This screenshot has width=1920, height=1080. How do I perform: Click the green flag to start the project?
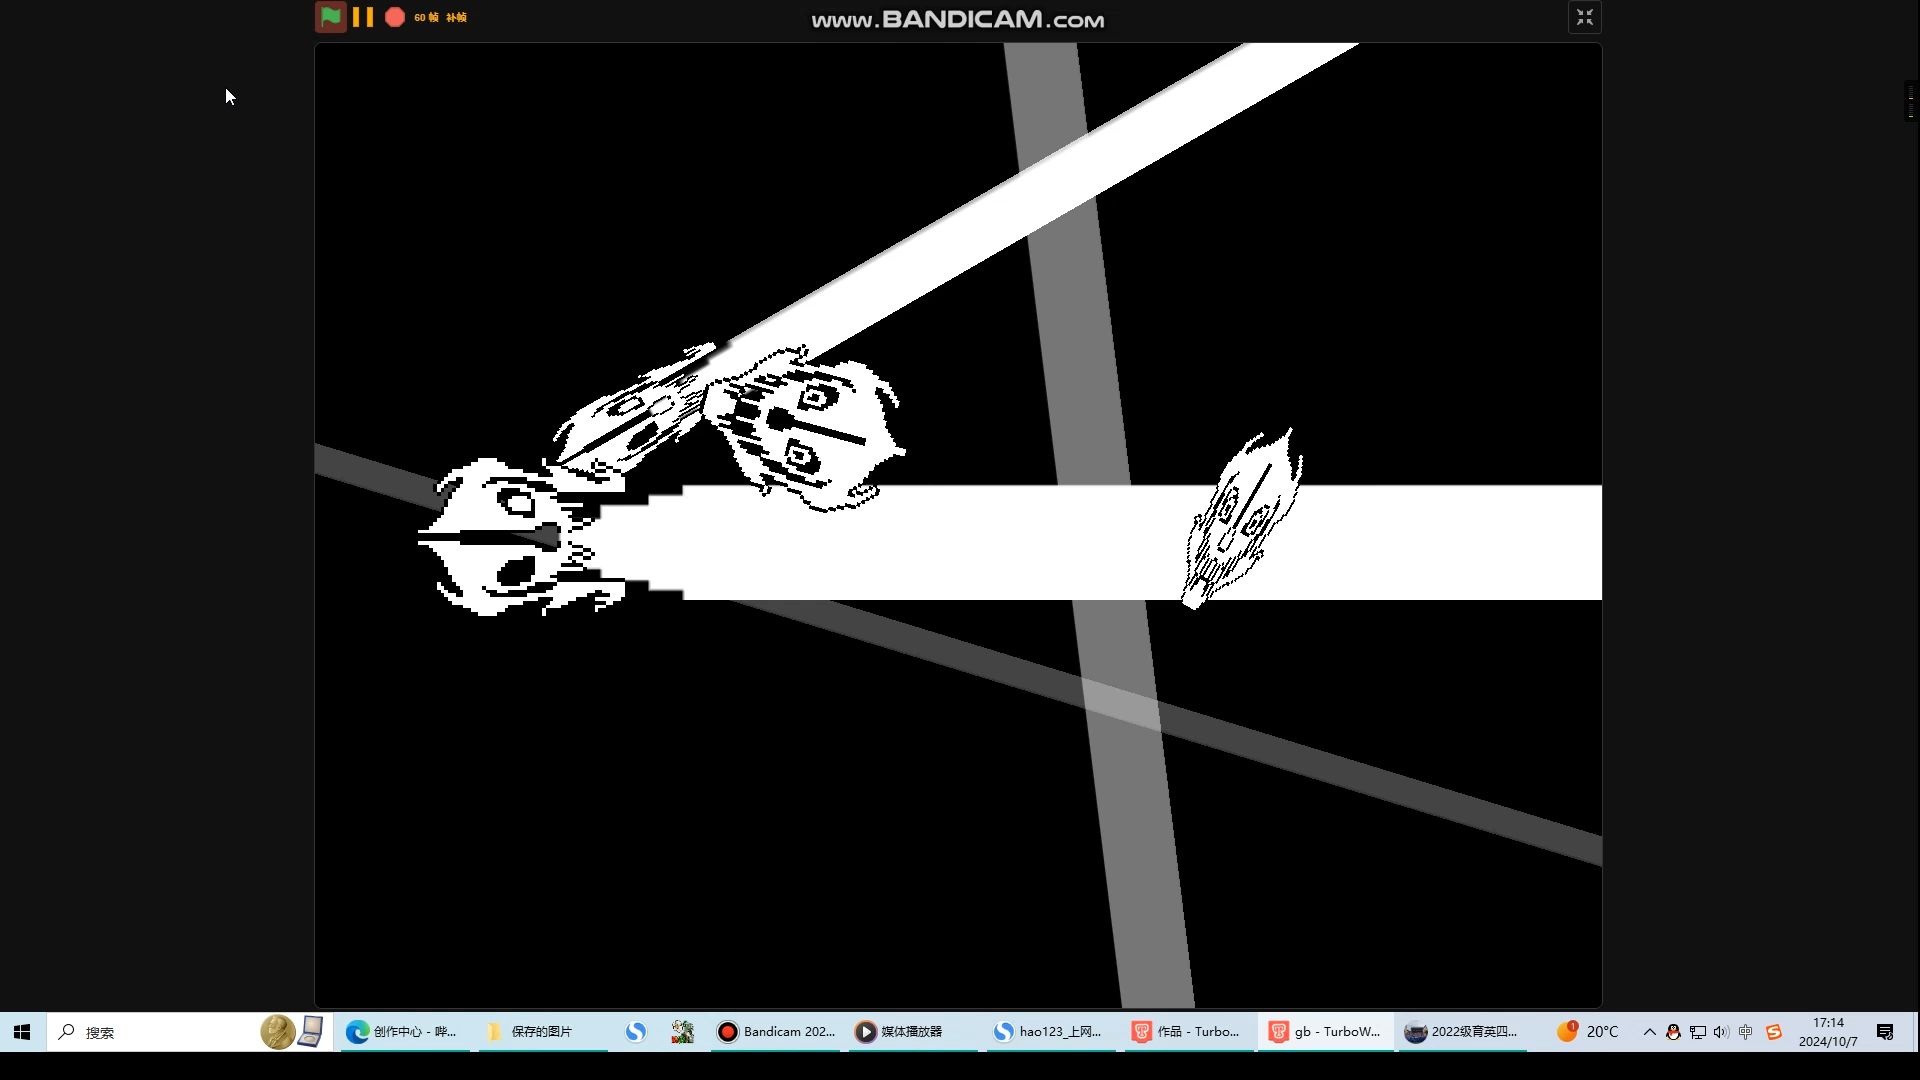point(331,17)
